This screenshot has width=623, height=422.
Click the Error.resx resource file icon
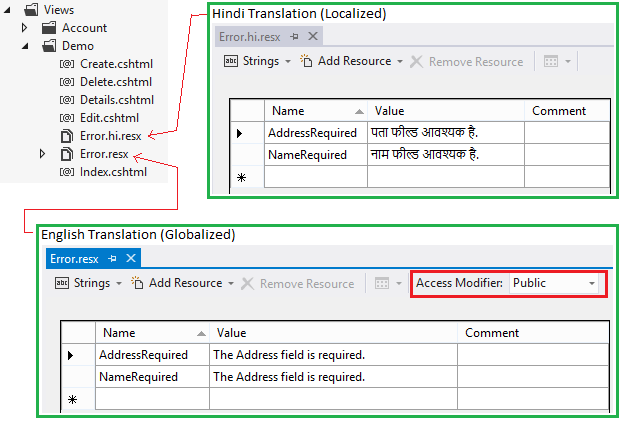click(x=67, y=154)
